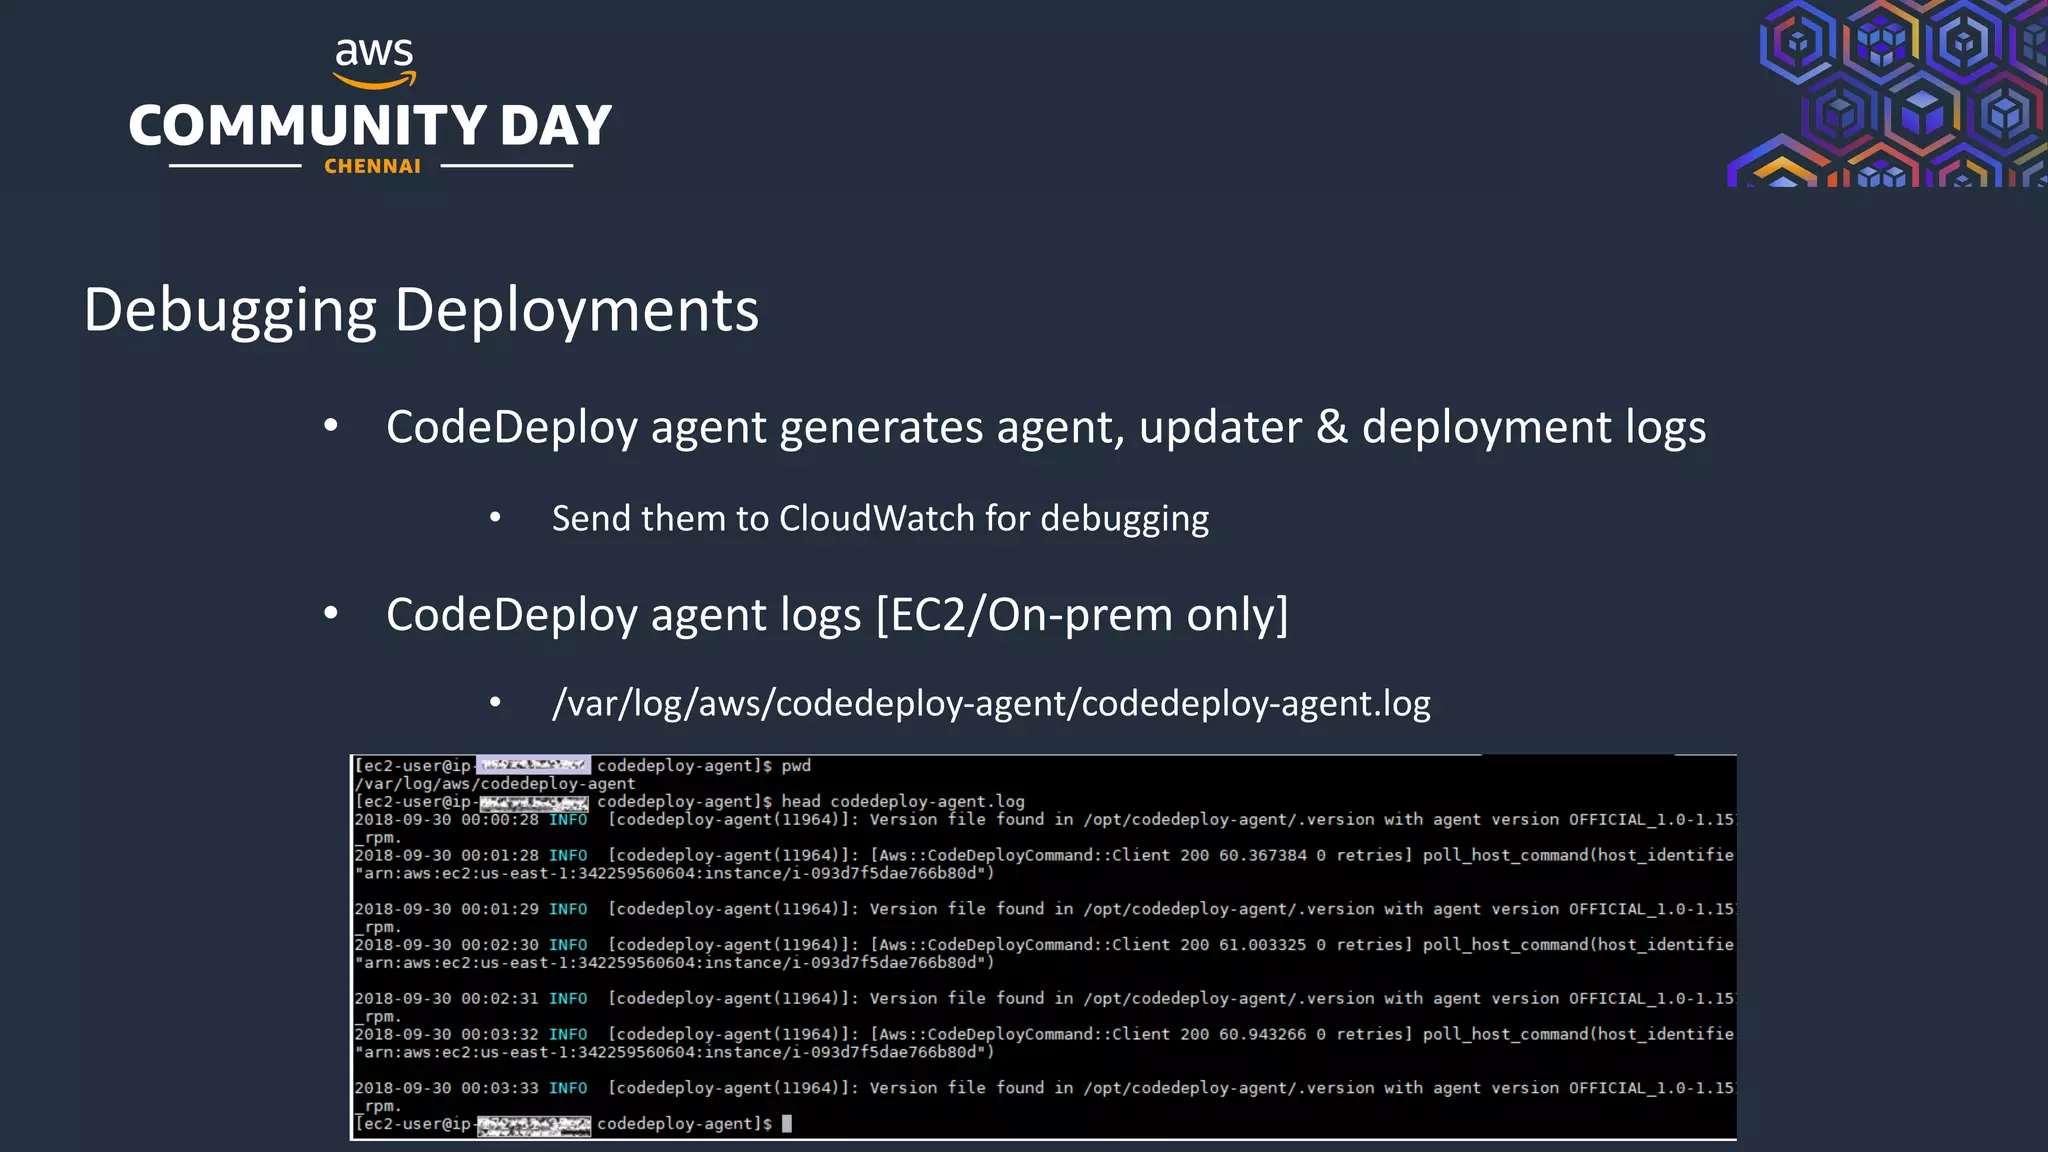
Task: Click 'head codedeploy-agent.log' command line
Action: 903,802
